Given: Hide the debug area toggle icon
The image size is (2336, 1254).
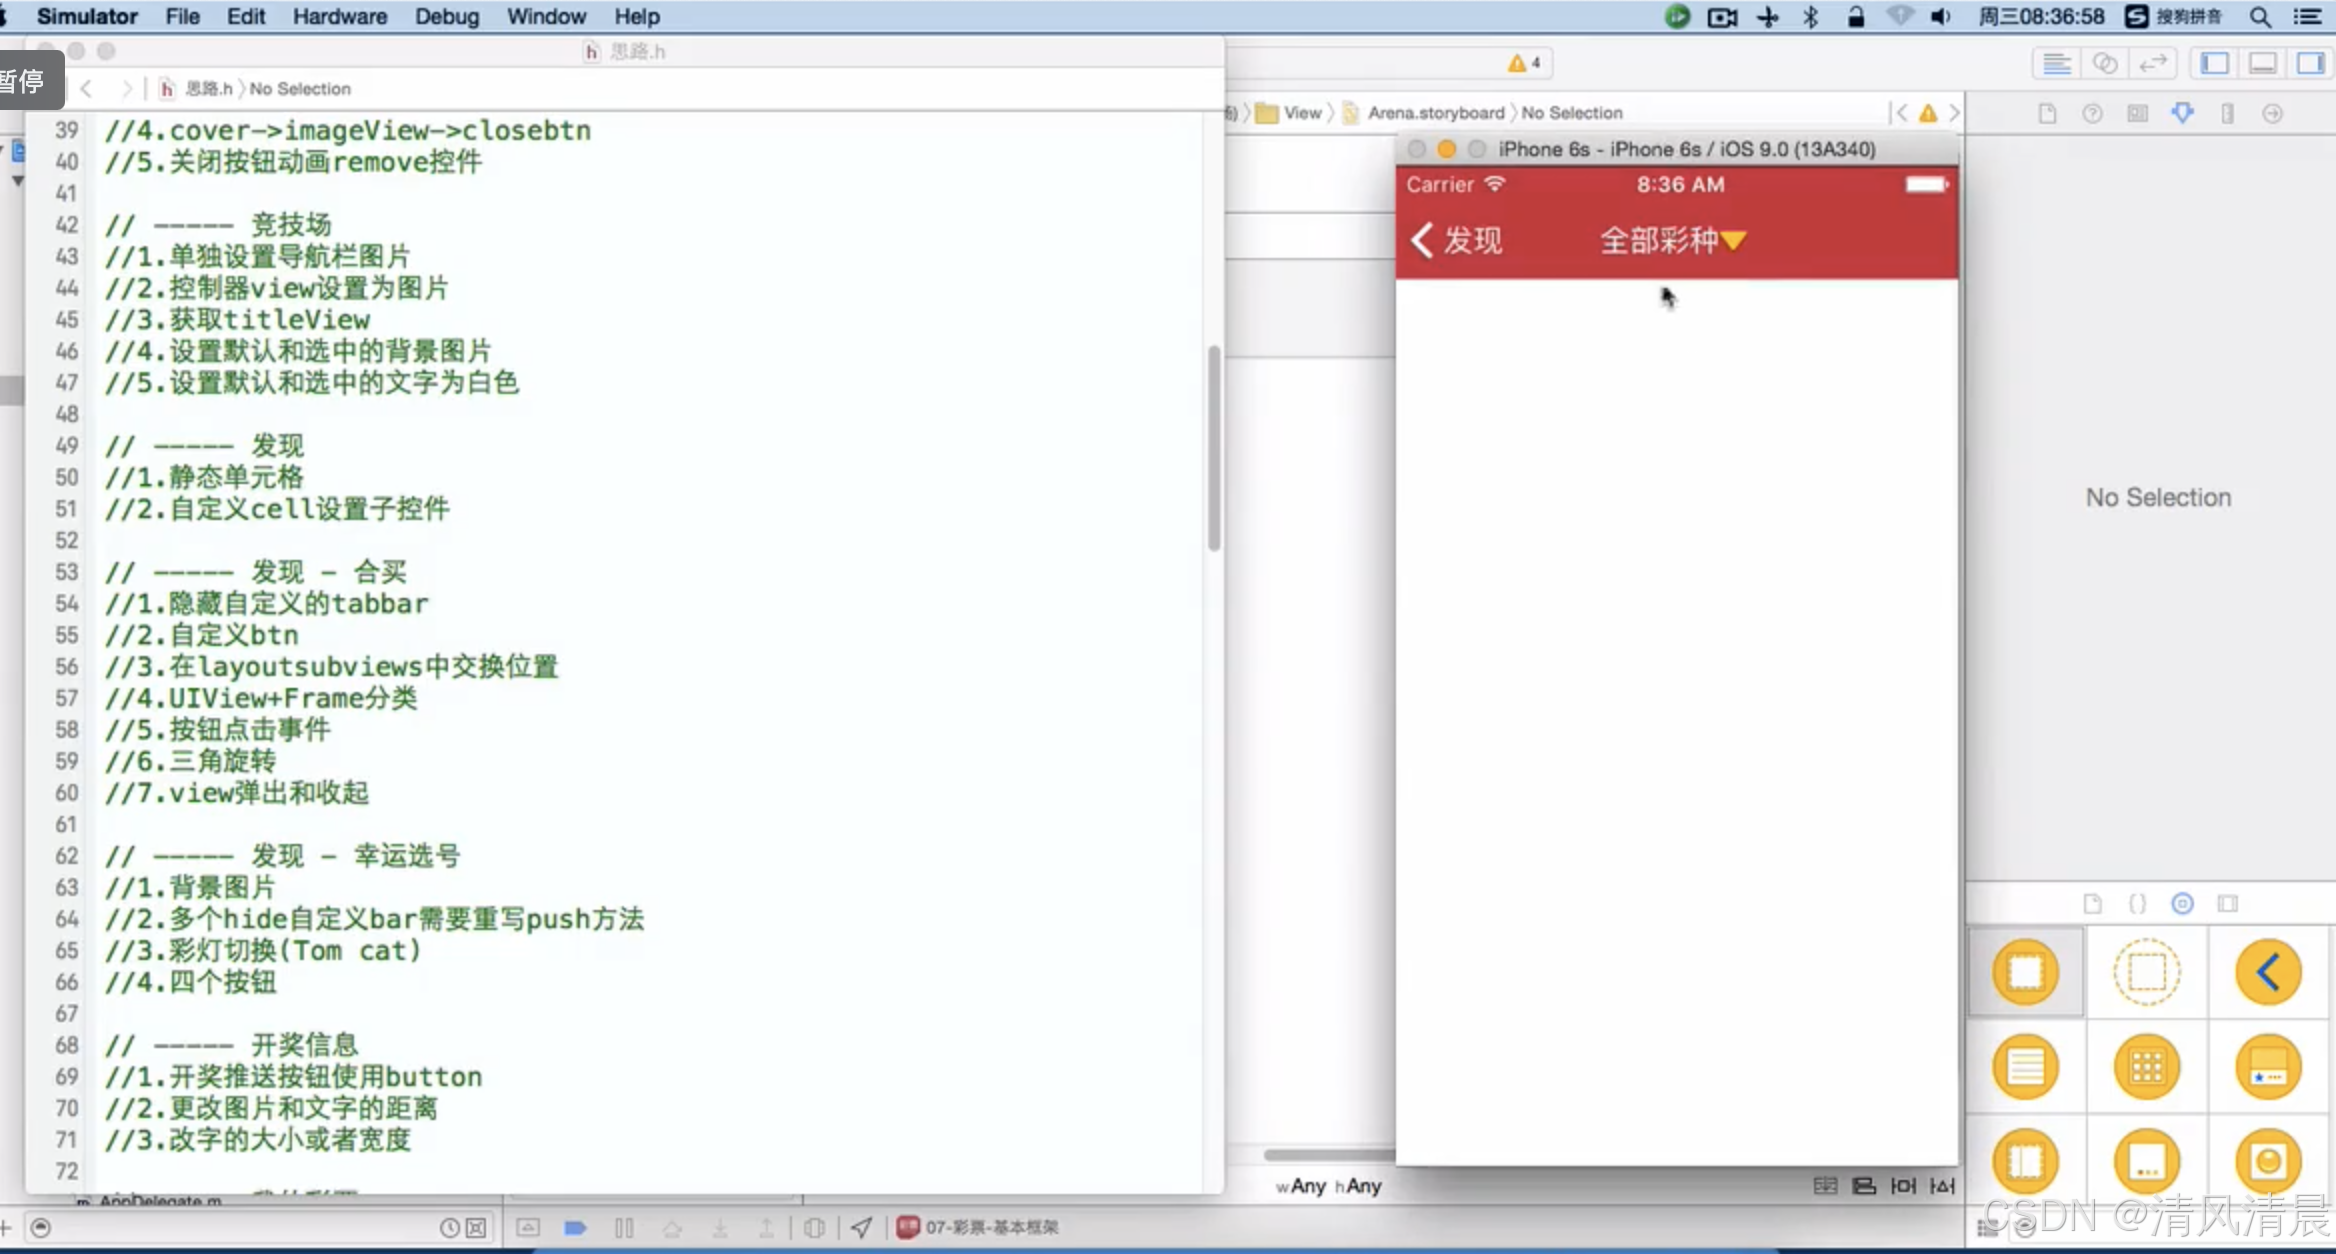Looking at the screenshot, I should coord(528,1228).
